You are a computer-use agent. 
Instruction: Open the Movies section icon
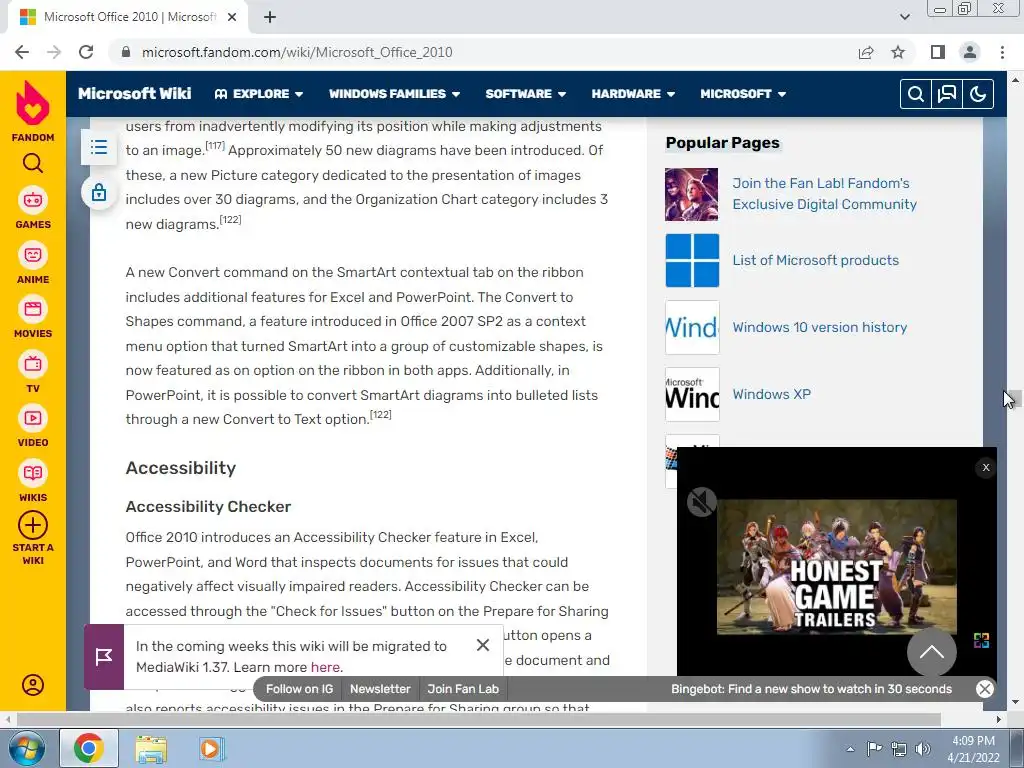33,309
